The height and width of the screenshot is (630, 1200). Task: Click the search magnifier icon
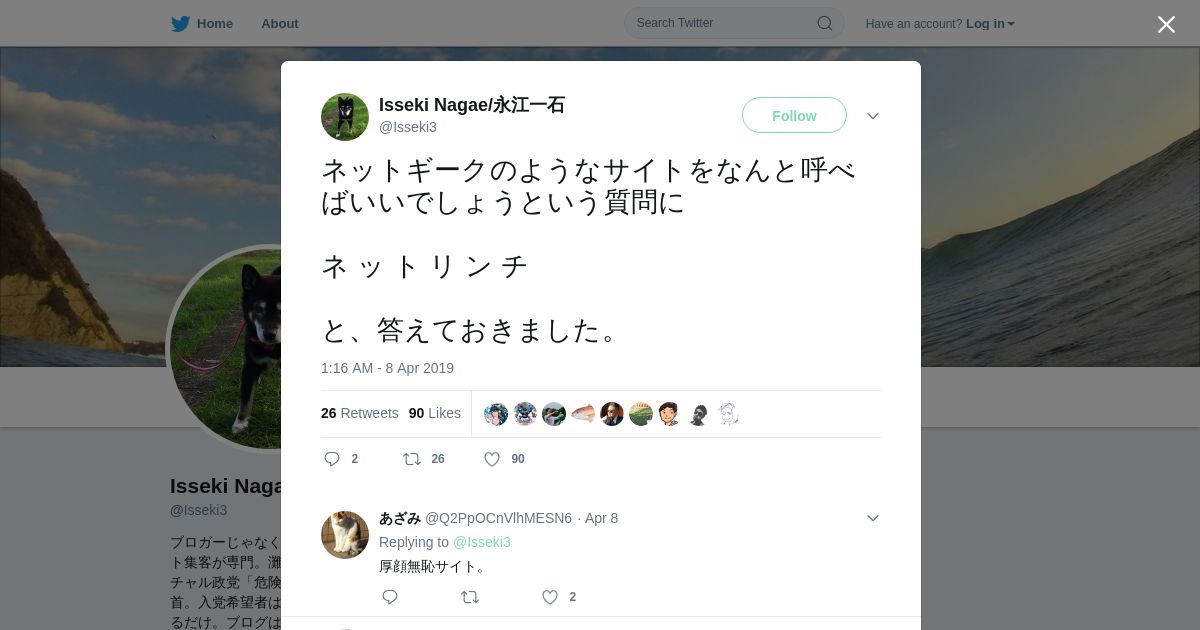click(x=825, y=23)
